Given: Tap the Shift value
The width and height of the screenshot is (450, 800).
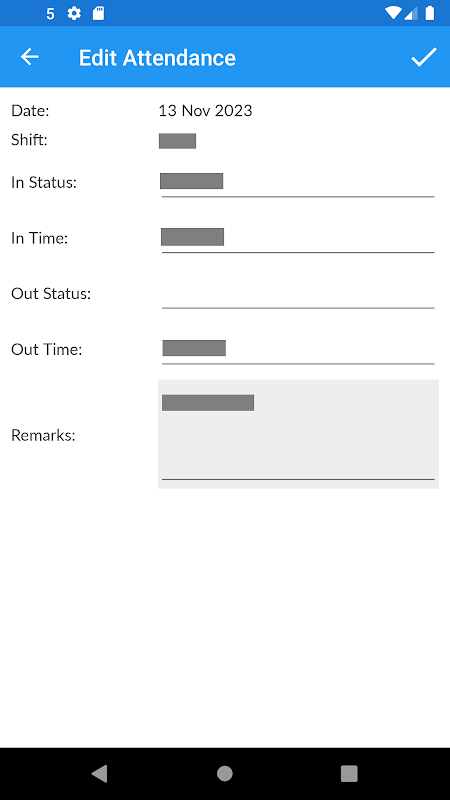Looking at the screenshot, I should pos(178,141).
